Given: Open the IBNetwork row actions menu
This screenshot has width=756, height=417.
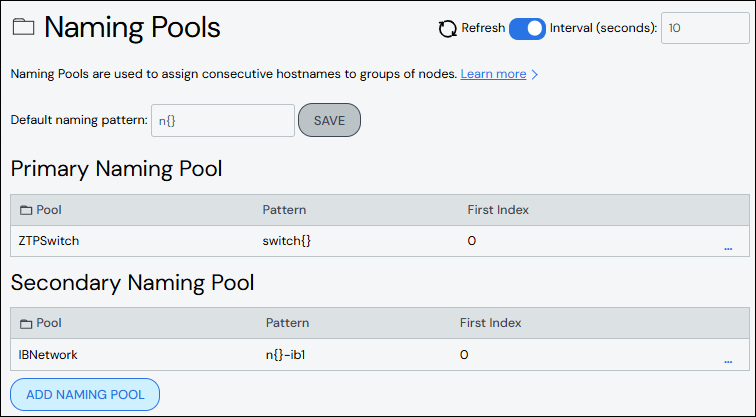Looking at the screenshot, I should [x=728, y=361].
